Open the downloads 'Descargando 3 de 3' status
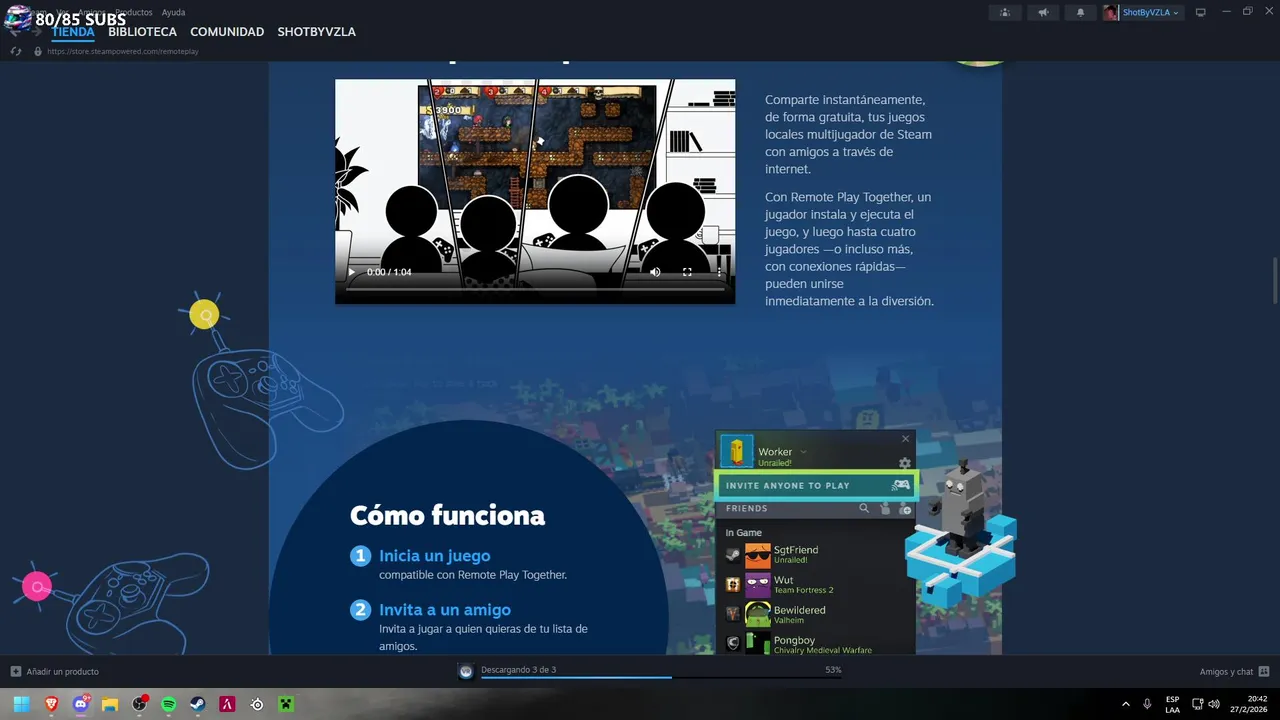1280x720 pixels. click(x=519, y=670)
